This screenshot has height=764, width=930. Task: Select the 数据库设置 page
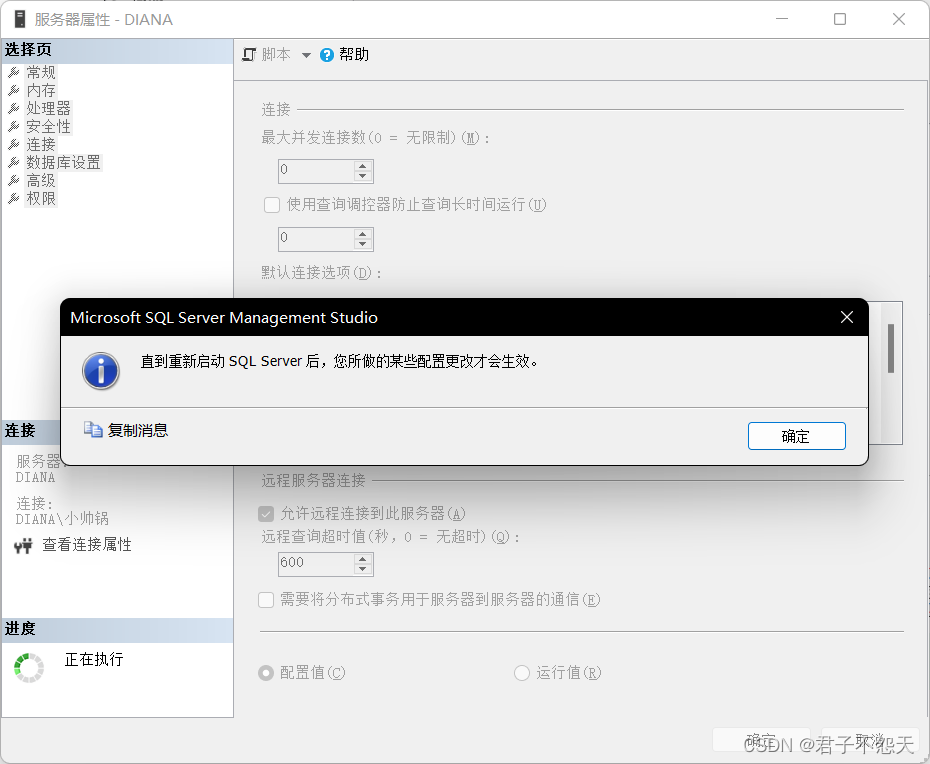tap(63, 162)
